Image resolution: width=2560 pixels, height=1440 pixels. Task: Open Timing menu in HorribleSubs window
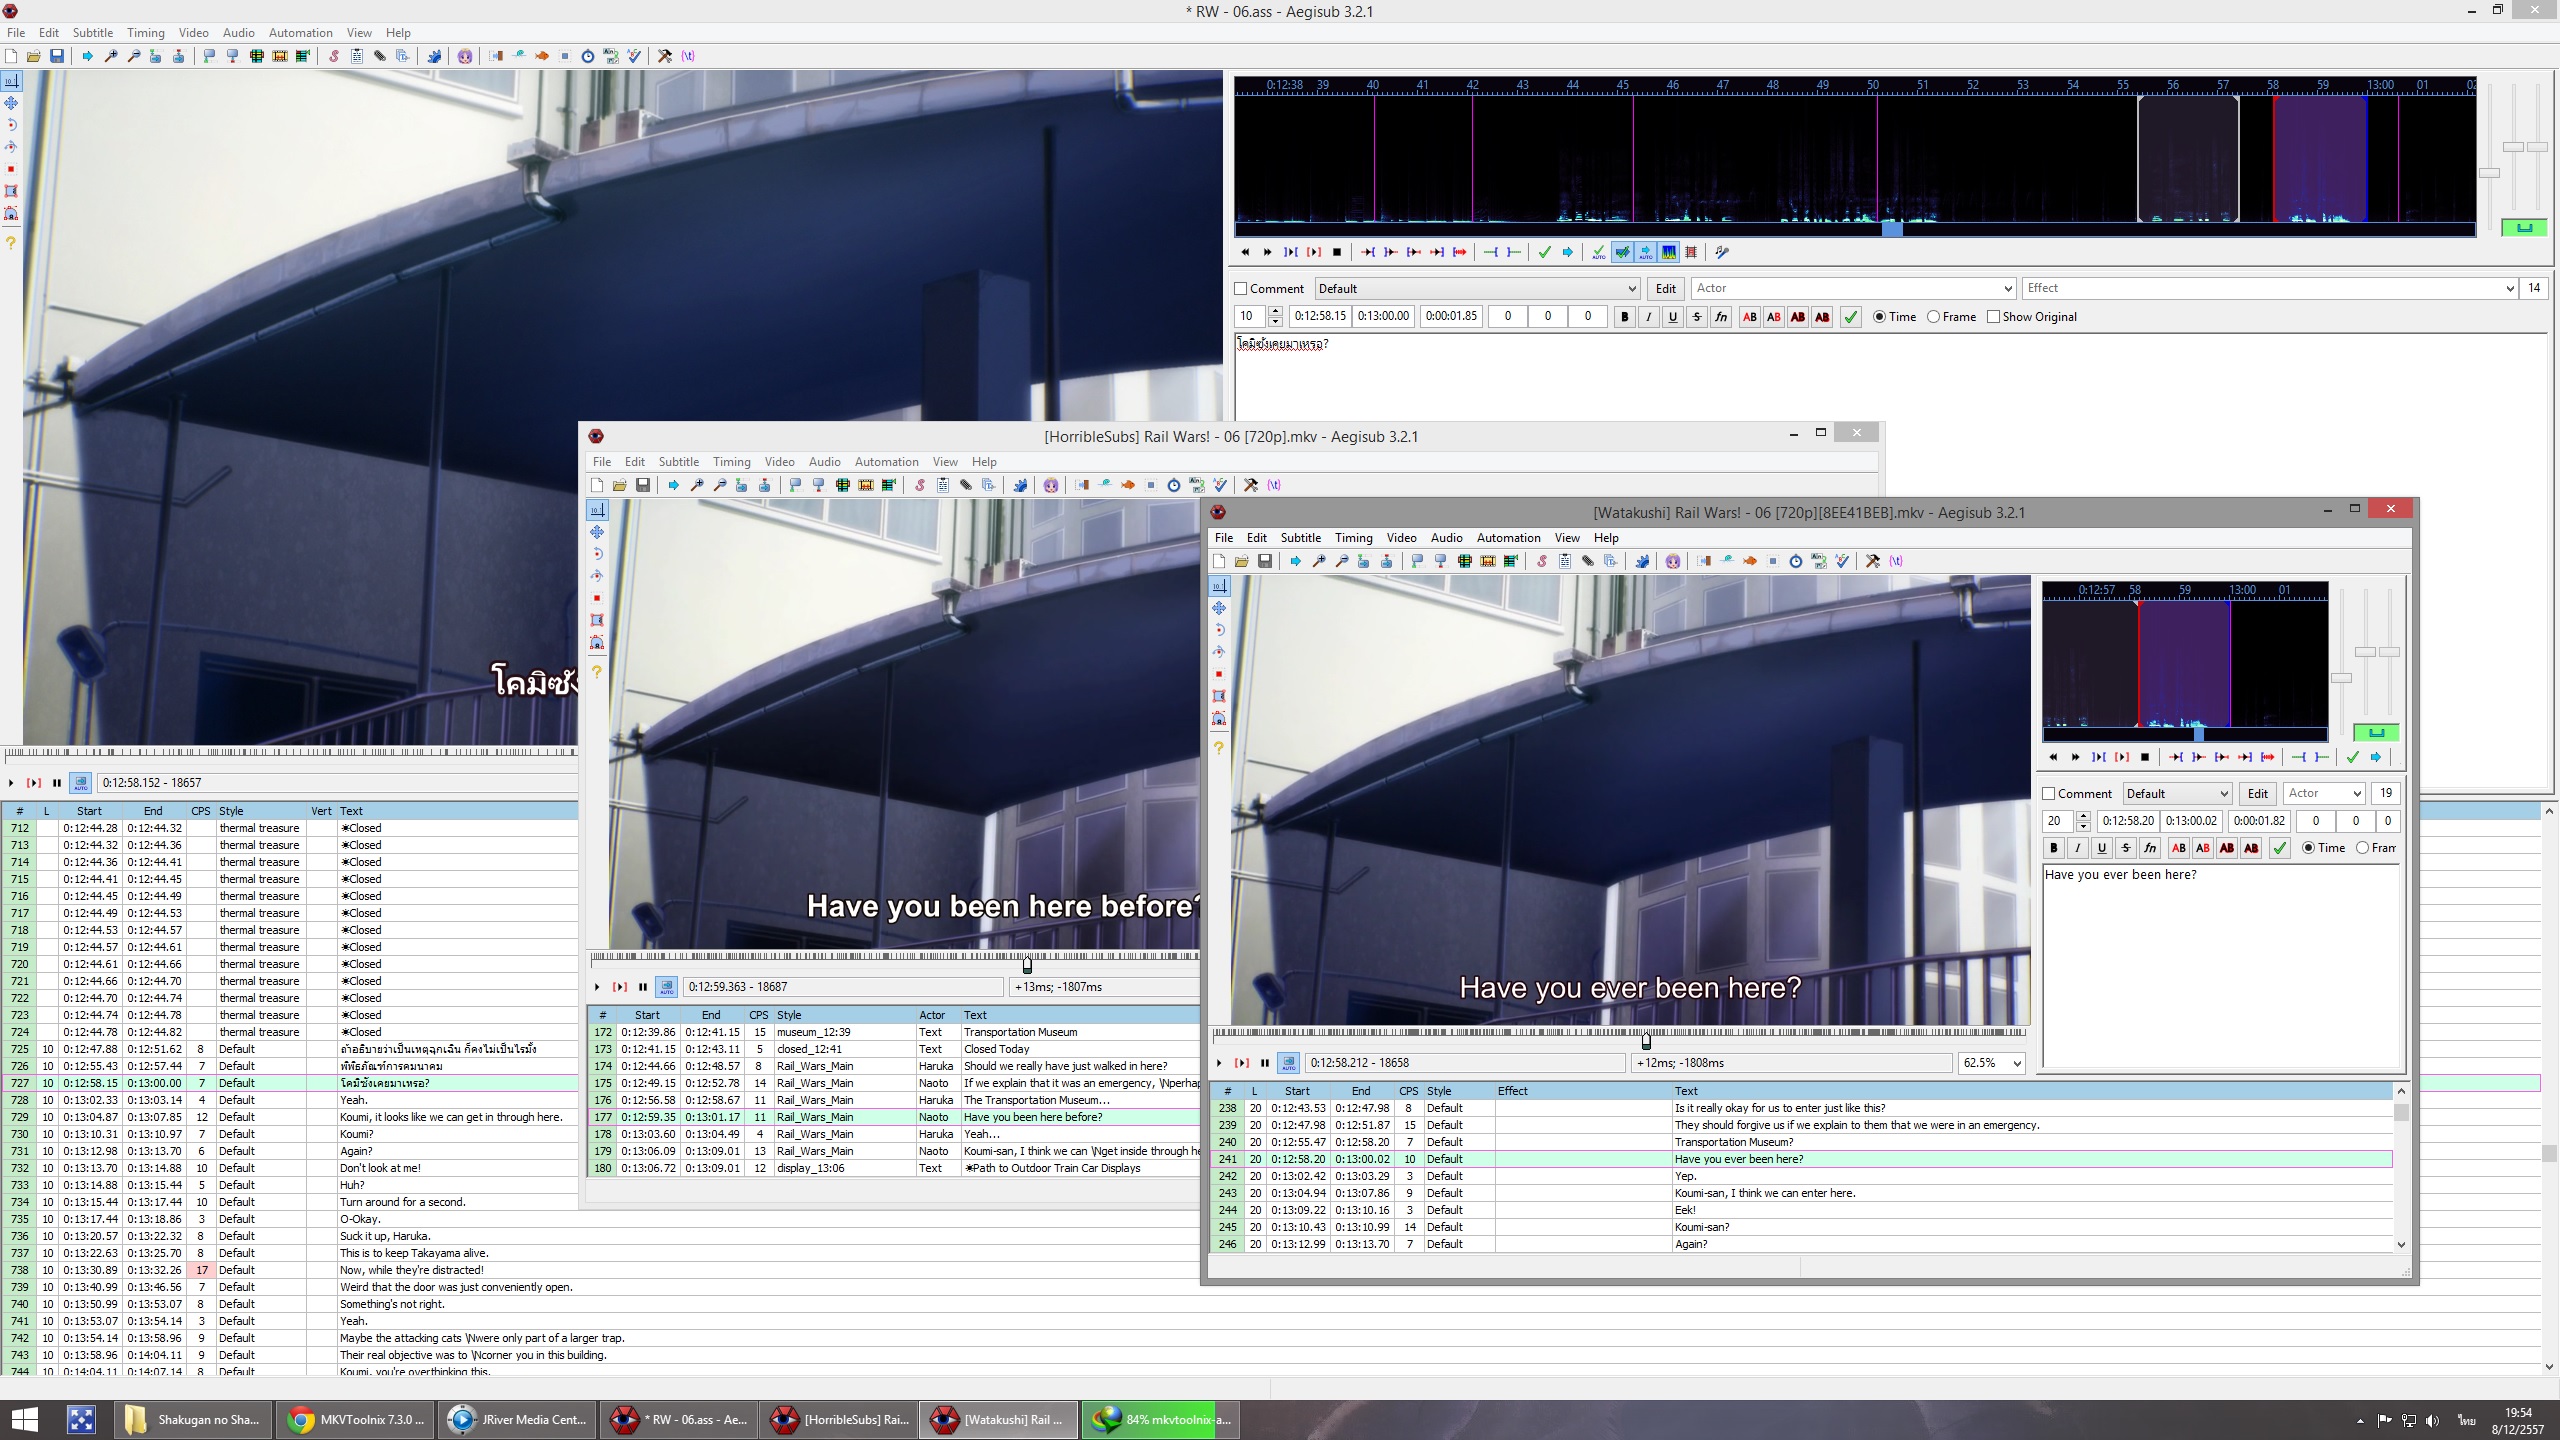(x=731, y=462)
